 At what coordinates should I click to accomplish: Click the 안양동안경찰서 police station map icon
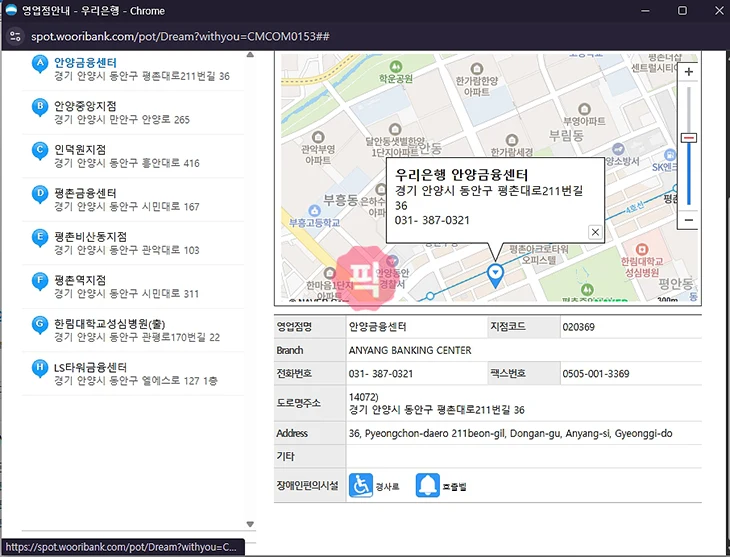[x=392, y=260]
